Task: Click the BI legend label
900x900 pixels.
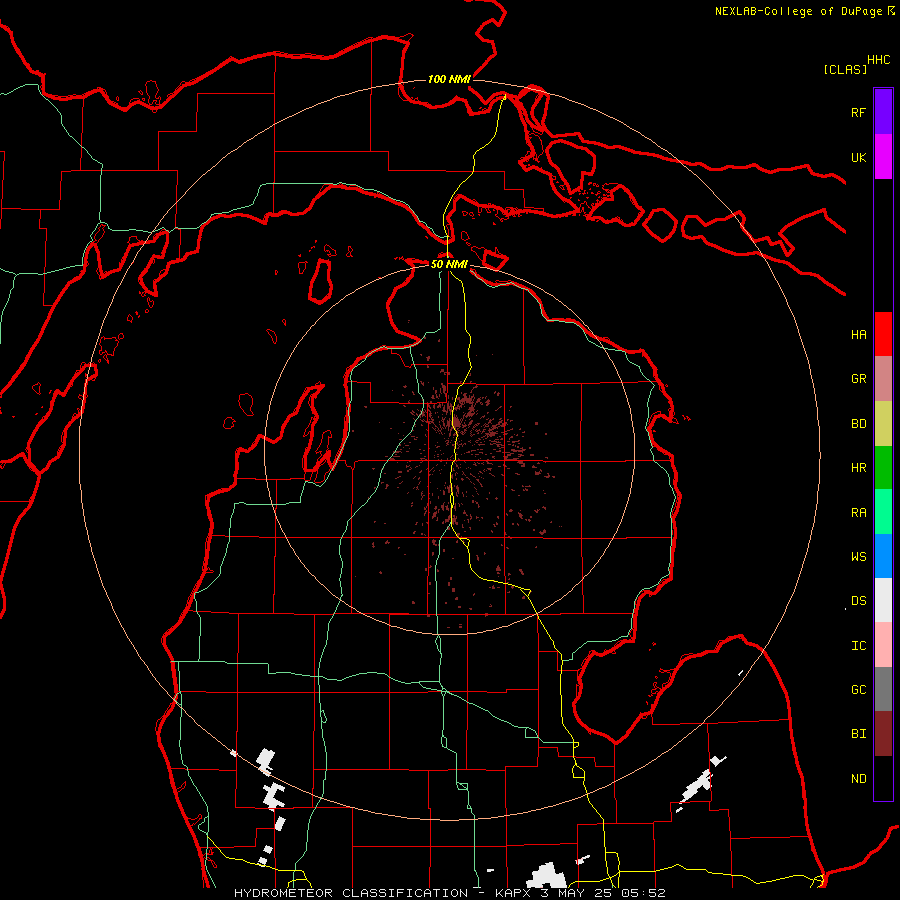Action: (858, 734)
